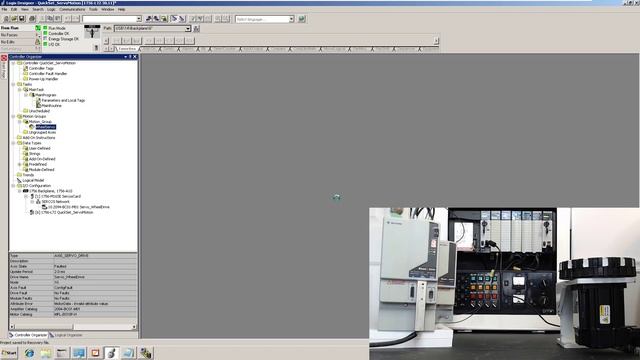Image resolution: width=640 pixels, height=360 pixels.
Task: Pin the Controller Organizer panel with the pushpin
Action: point(130,57)
